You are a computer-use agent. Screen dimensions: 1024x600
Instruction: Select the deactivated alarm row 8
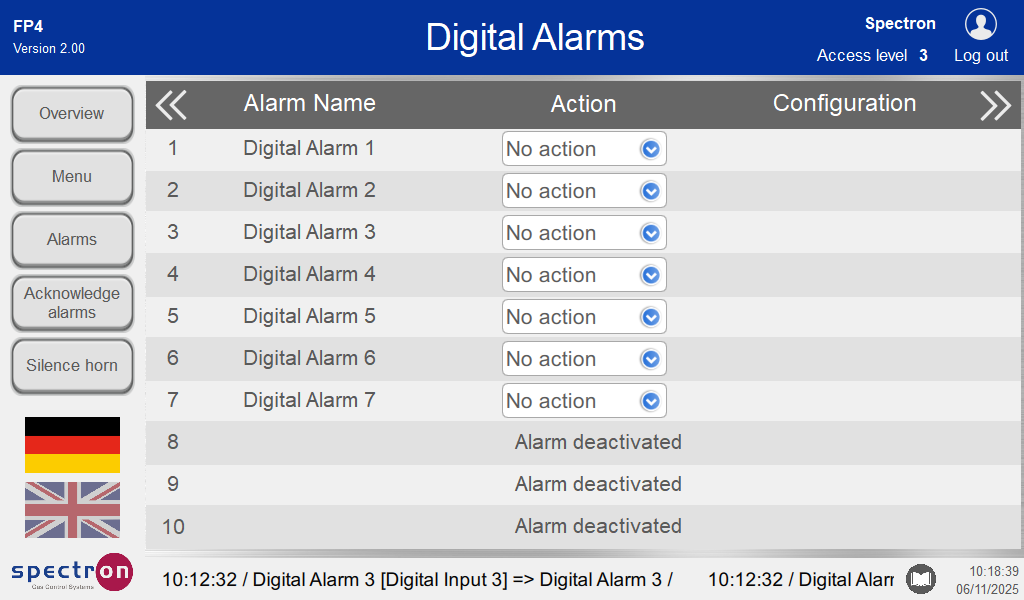tap(597, 442)
